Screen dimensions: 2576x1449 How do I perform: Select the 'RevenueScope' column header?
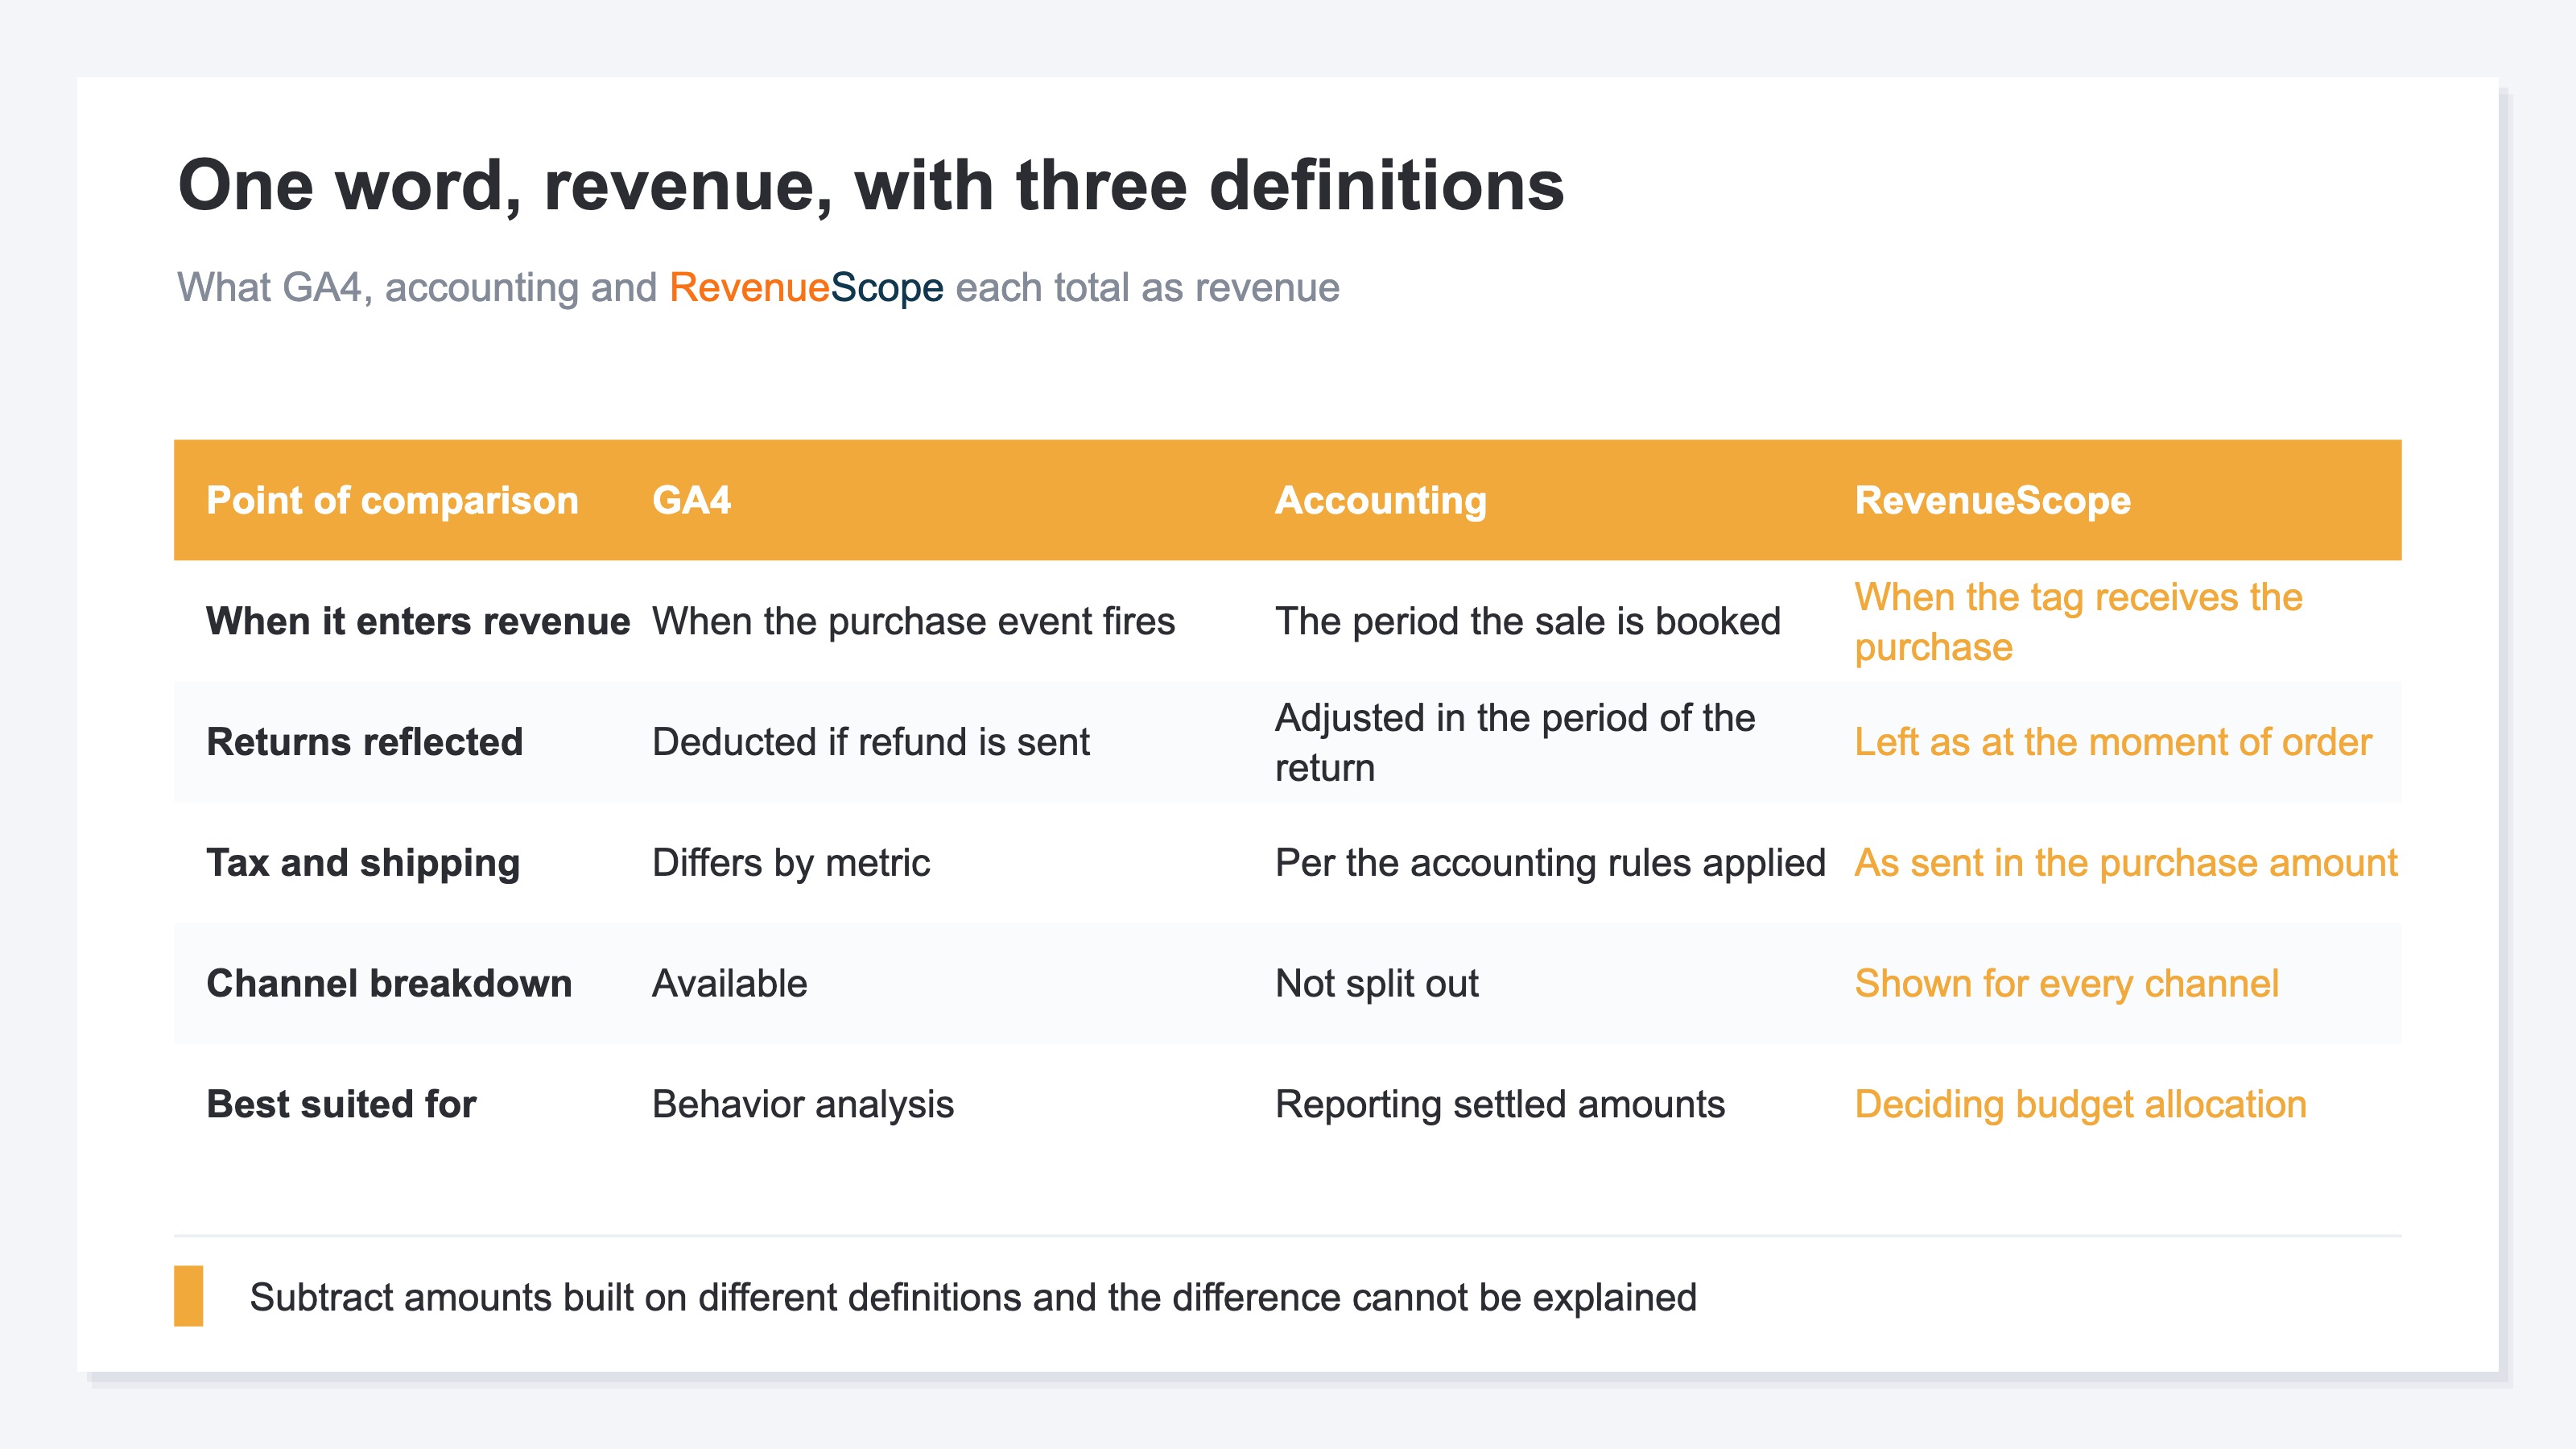point(1992,500)
